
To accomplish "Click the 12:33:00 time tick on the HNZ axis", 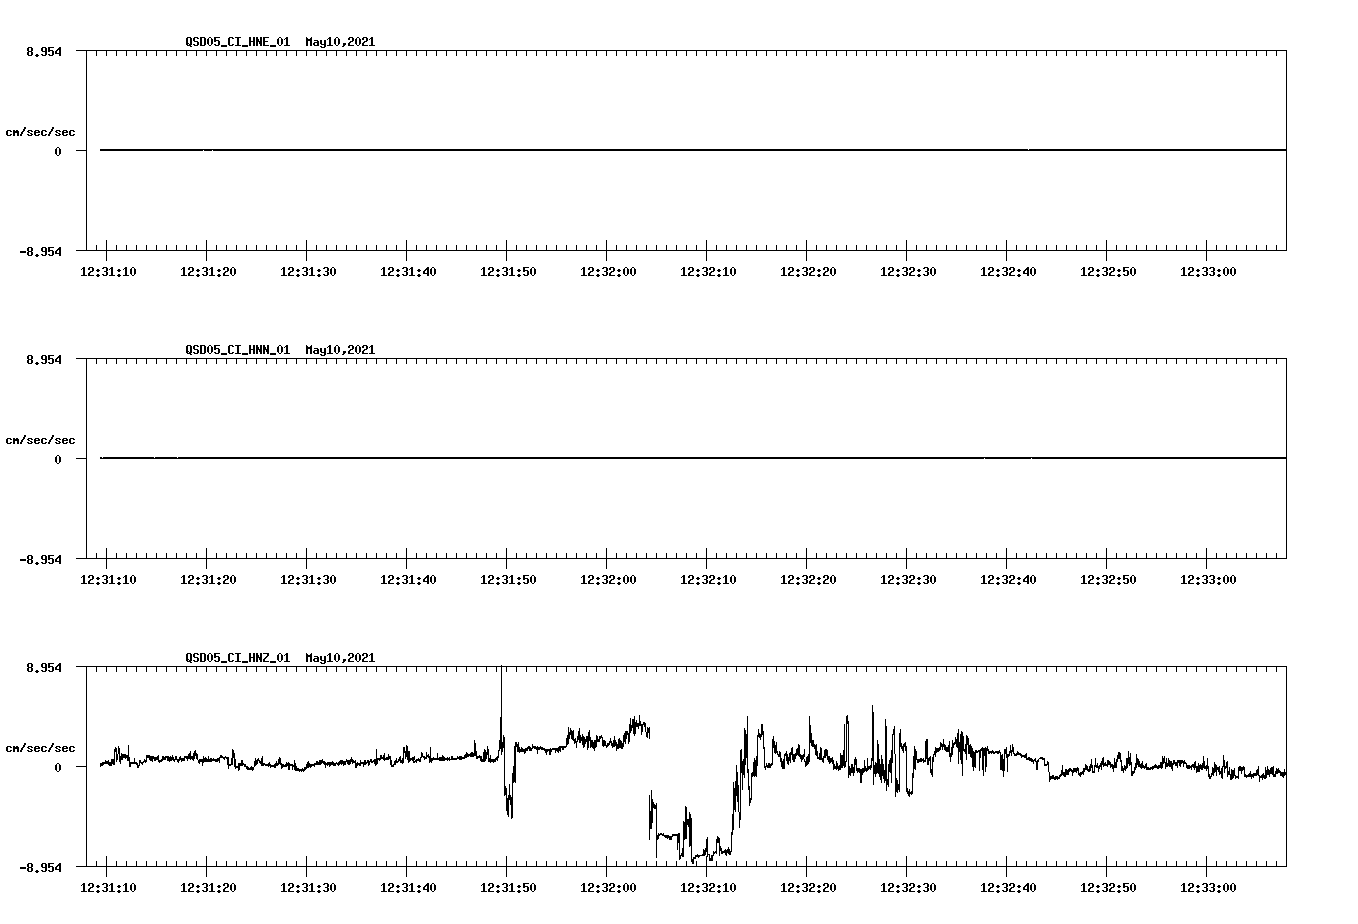I will pos(1206,887).
